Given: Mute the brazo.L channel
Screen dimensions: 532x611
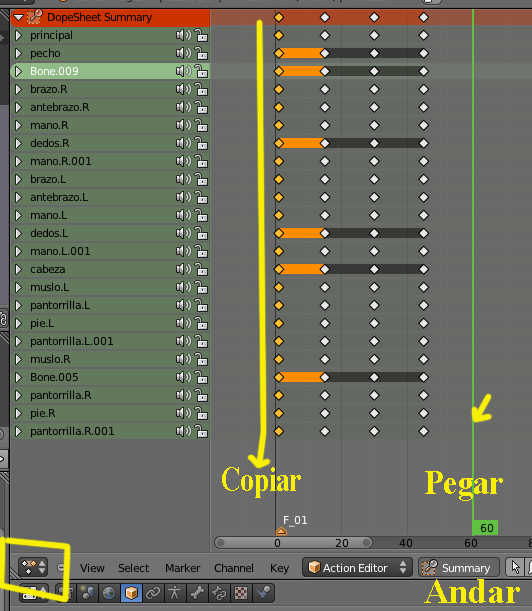Looking at the screenshot, I should pos(184,179).
